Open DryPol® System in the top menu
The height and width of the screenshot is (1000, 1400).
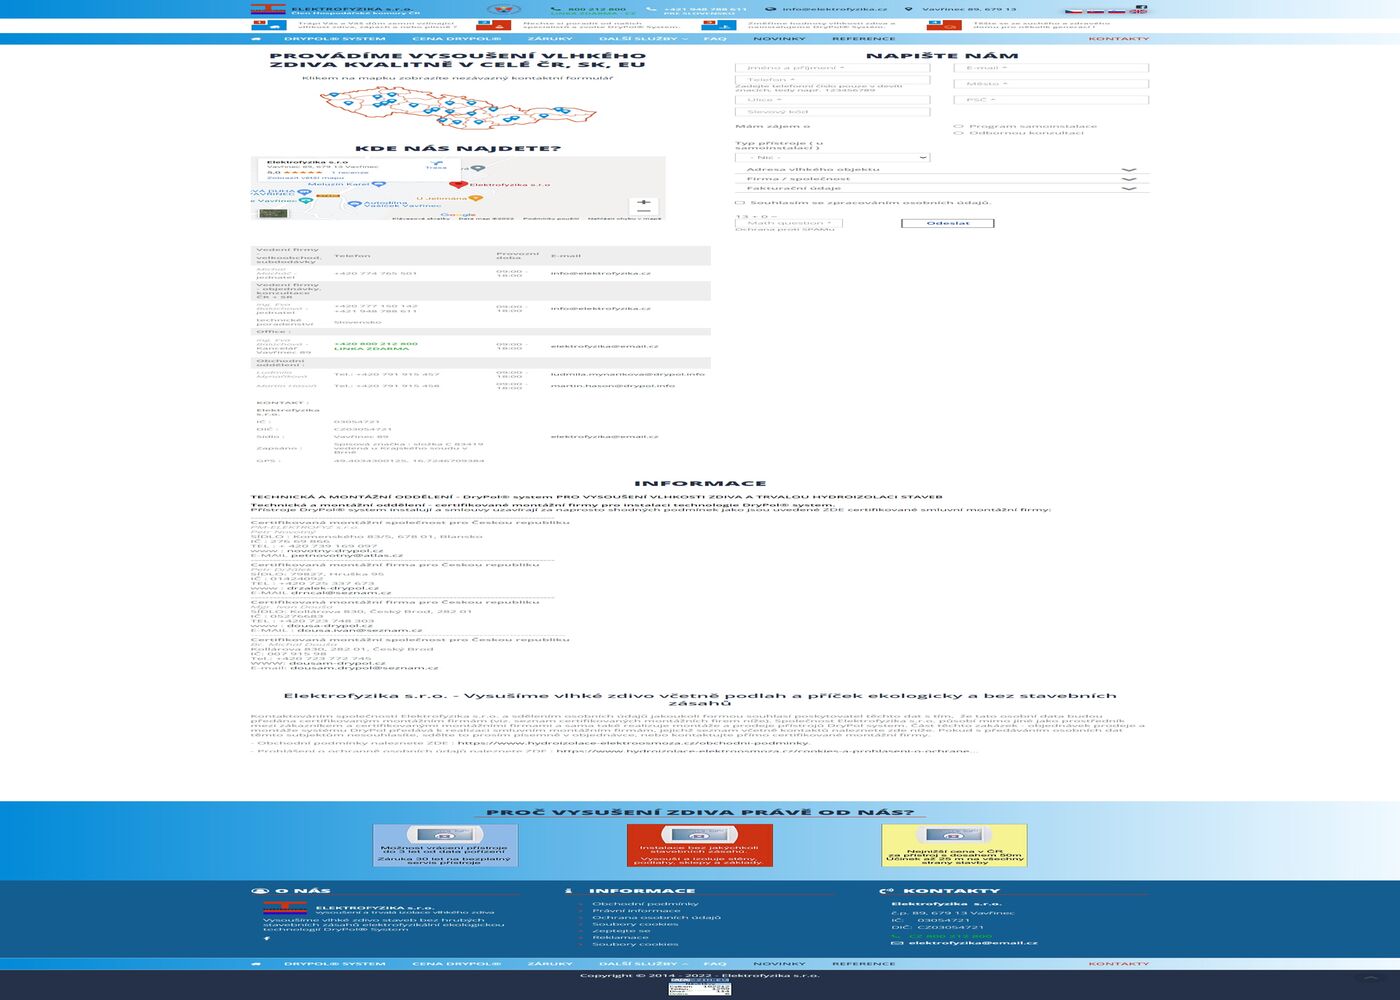click(334, 39)
